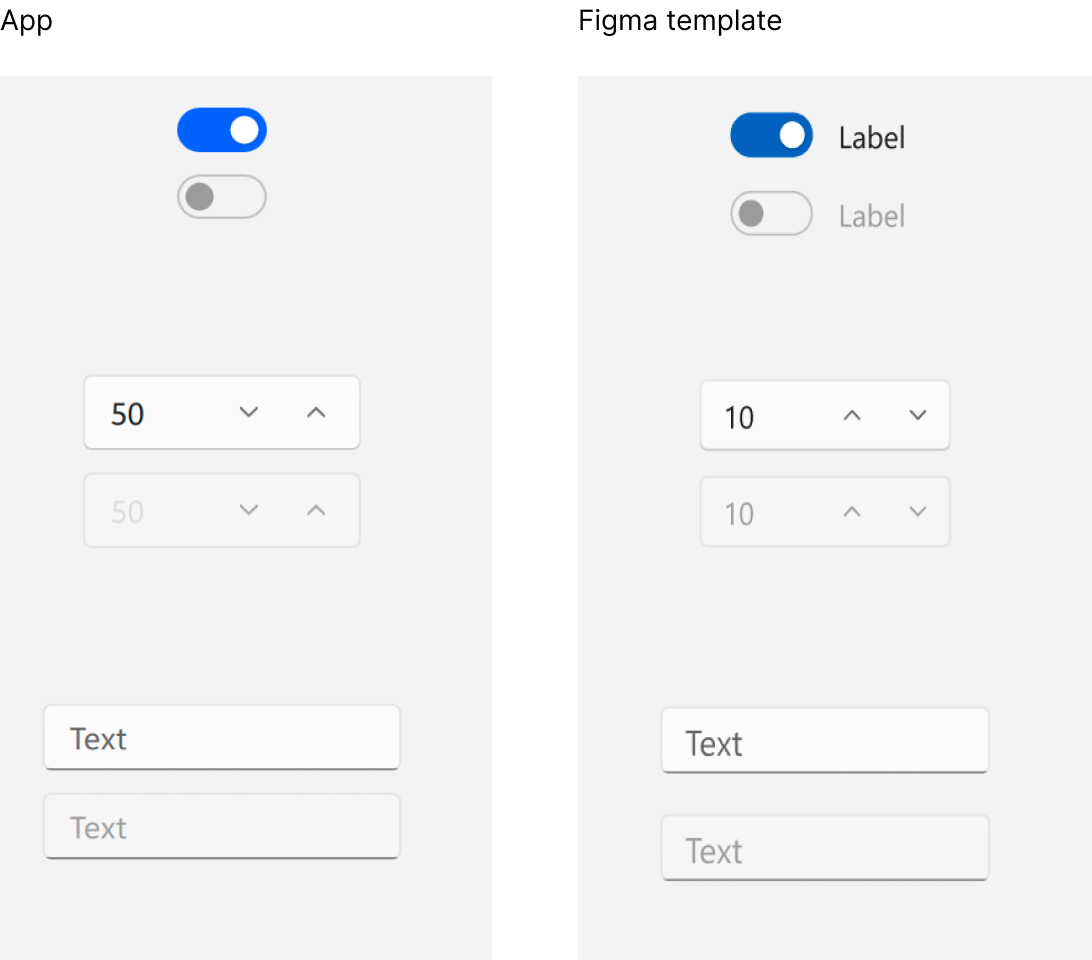
Task: Disable the blue Label toggle
Action: [772, 135]
